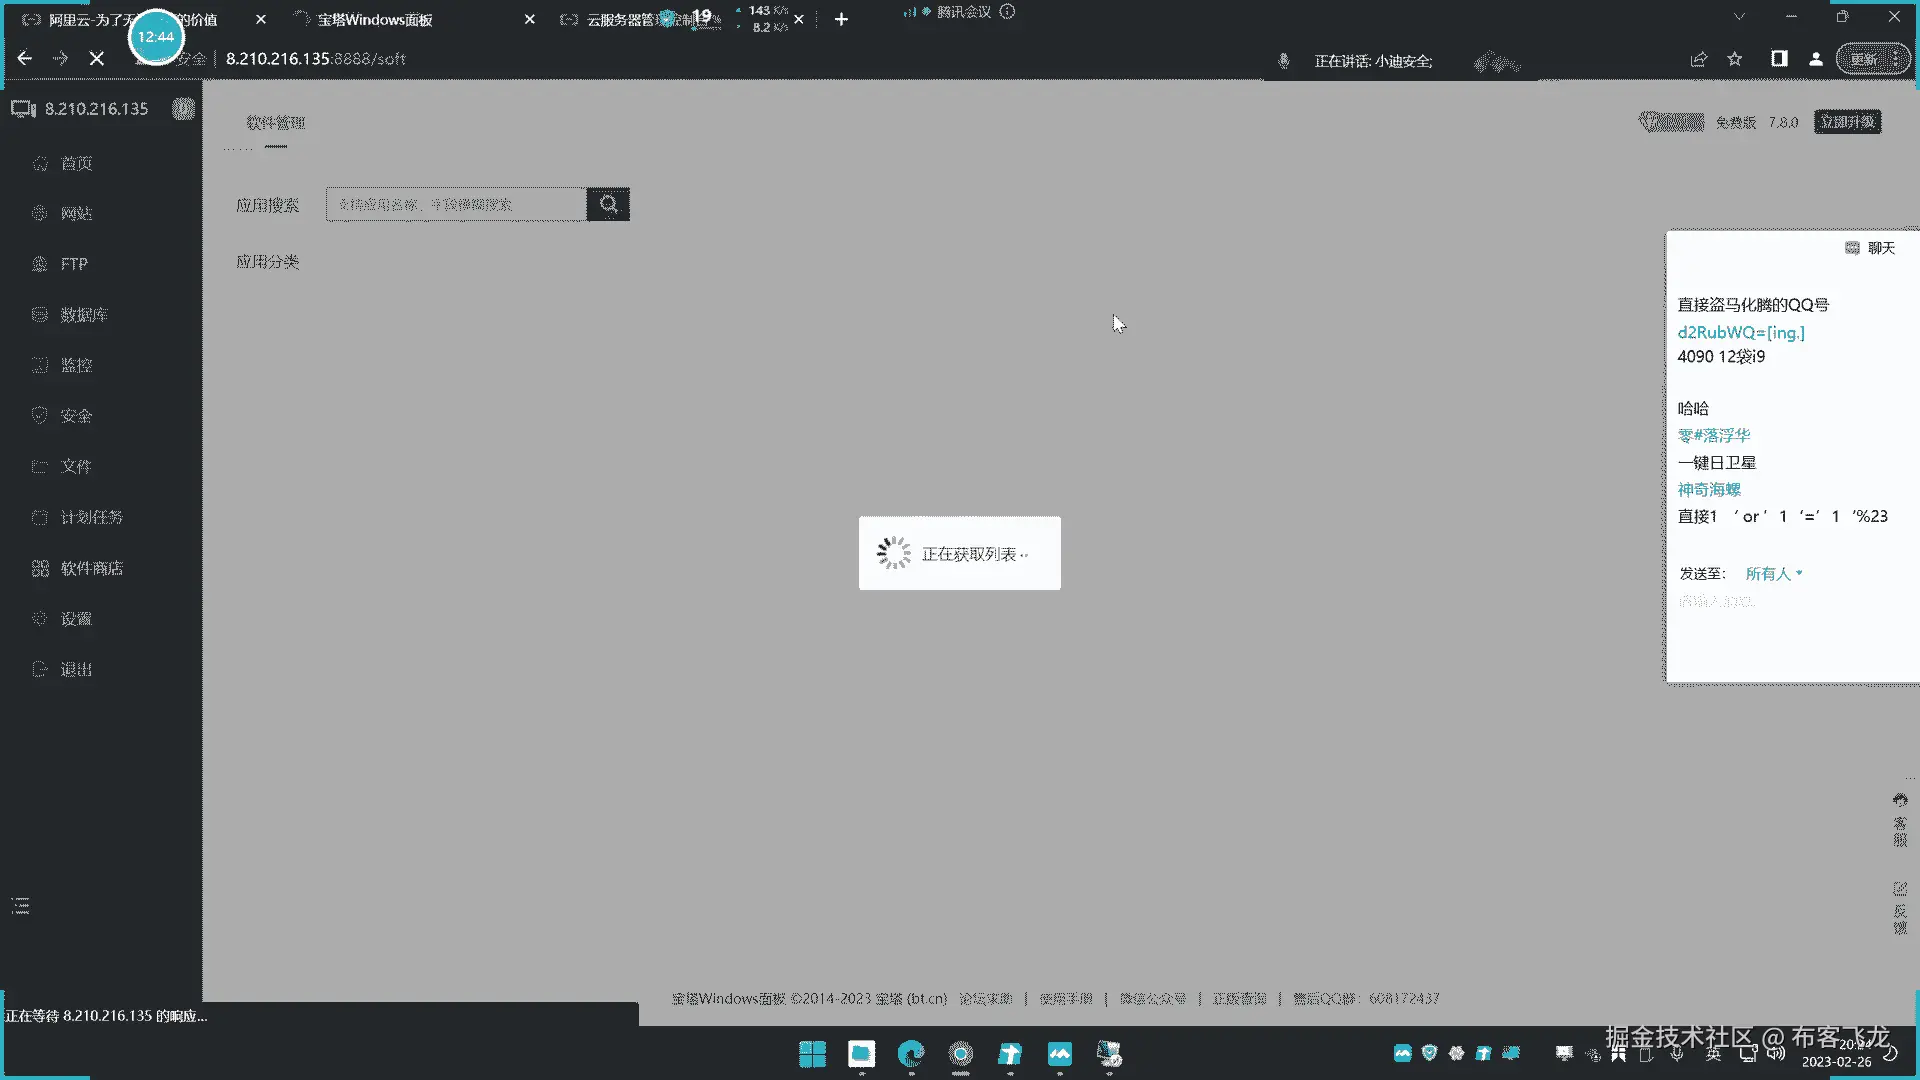Open Windows Start menu on taskbar
Viewport: 1920px width, 1080px height.
pyautogui.click(x=812, y=1054)
